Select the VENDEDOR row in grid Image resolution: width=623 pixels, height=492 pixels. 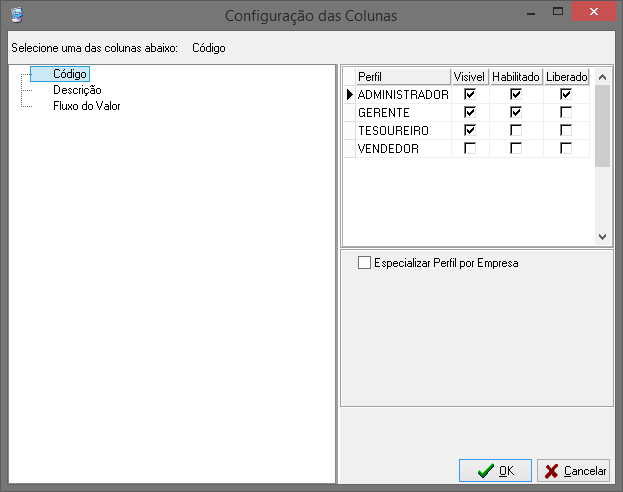coord(467,148)
